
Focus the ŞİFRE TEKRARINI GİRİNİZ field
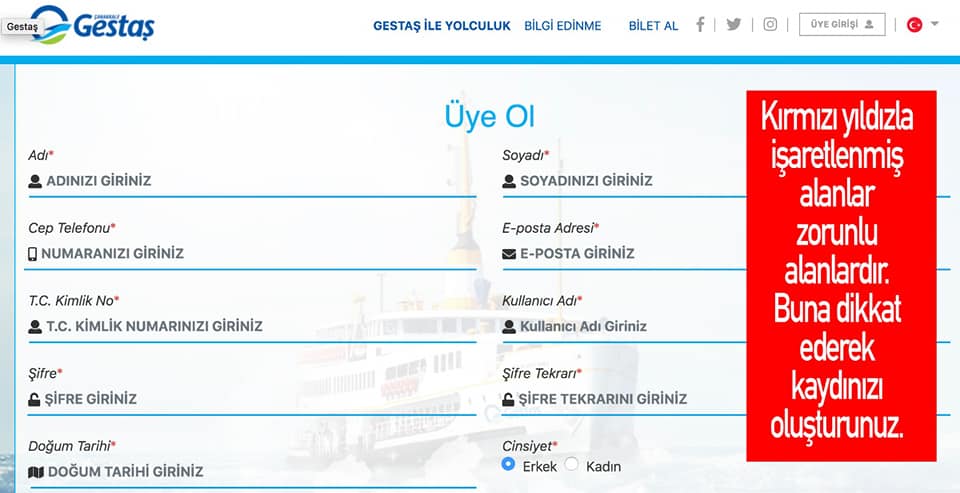coord(624,399)
